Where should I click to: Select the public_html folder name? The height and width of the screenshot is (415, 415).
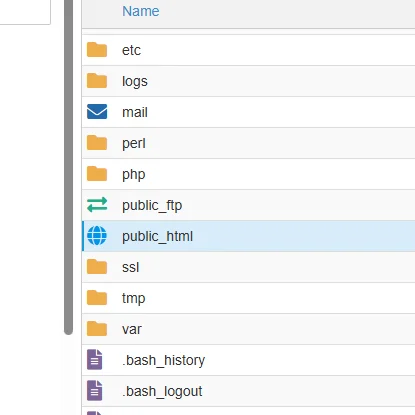157,236
